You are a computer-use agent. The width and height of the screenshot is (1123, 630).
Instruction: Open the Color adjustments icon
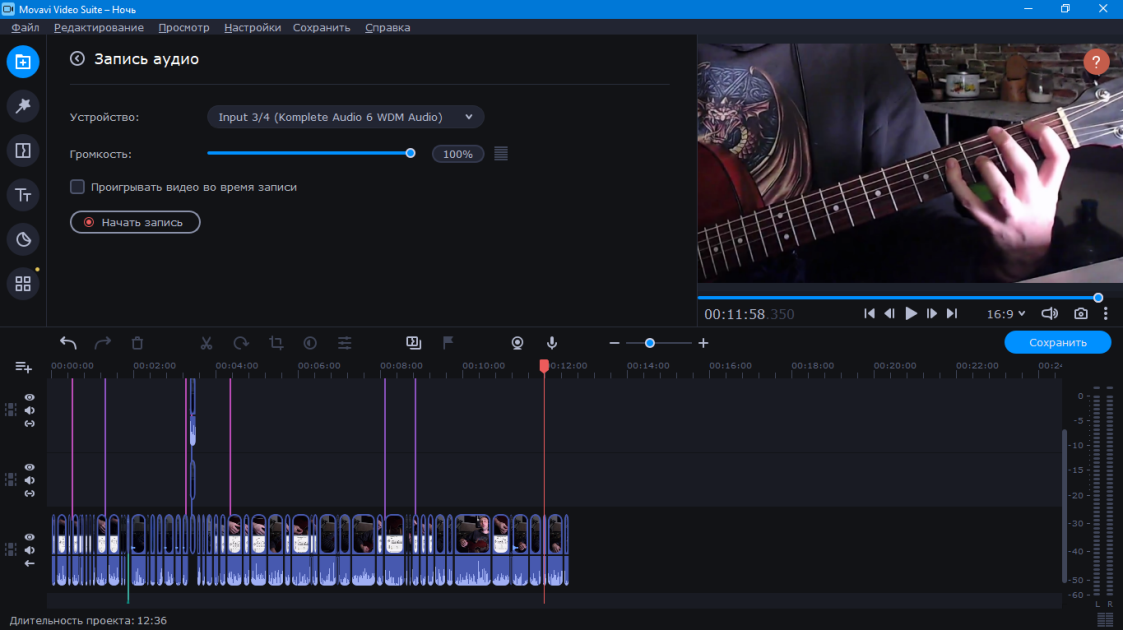pos(310,343)
